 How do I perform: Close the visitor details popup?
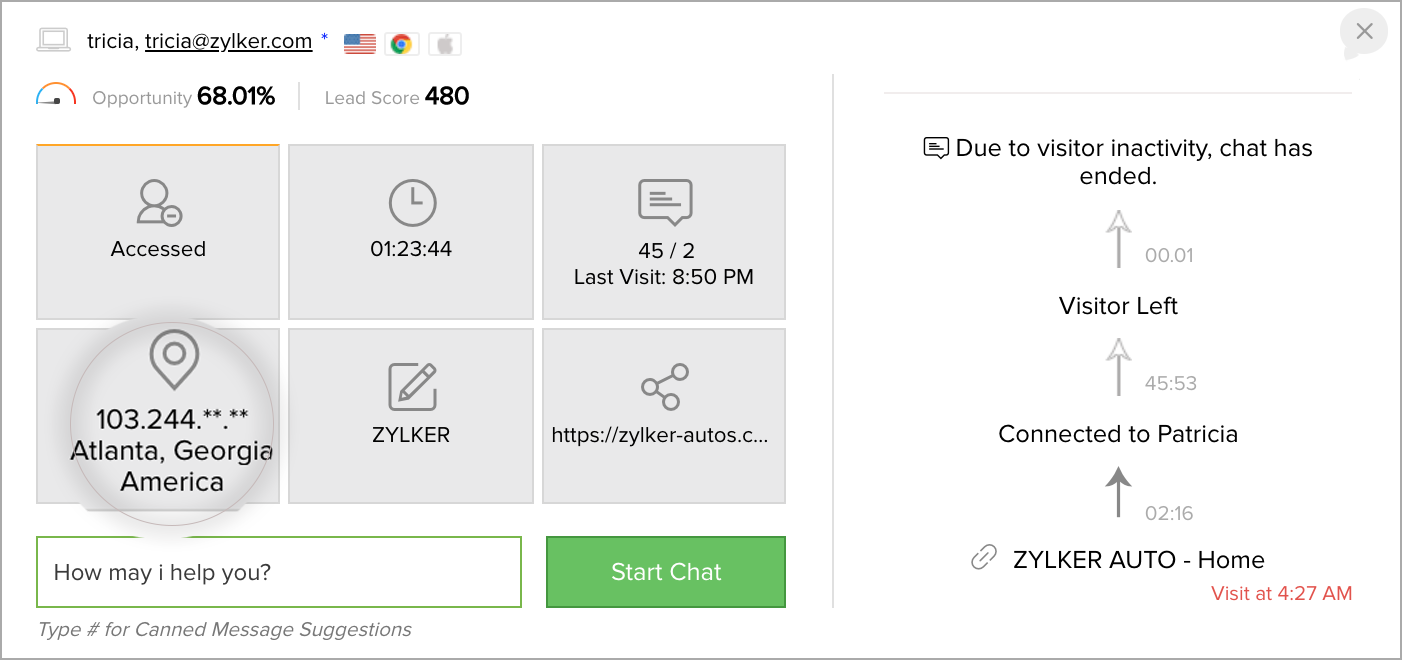[1364, 32]
